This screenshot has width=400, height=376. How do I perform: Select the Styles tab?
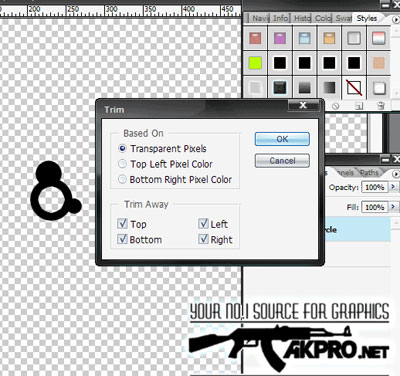(367, 18)
